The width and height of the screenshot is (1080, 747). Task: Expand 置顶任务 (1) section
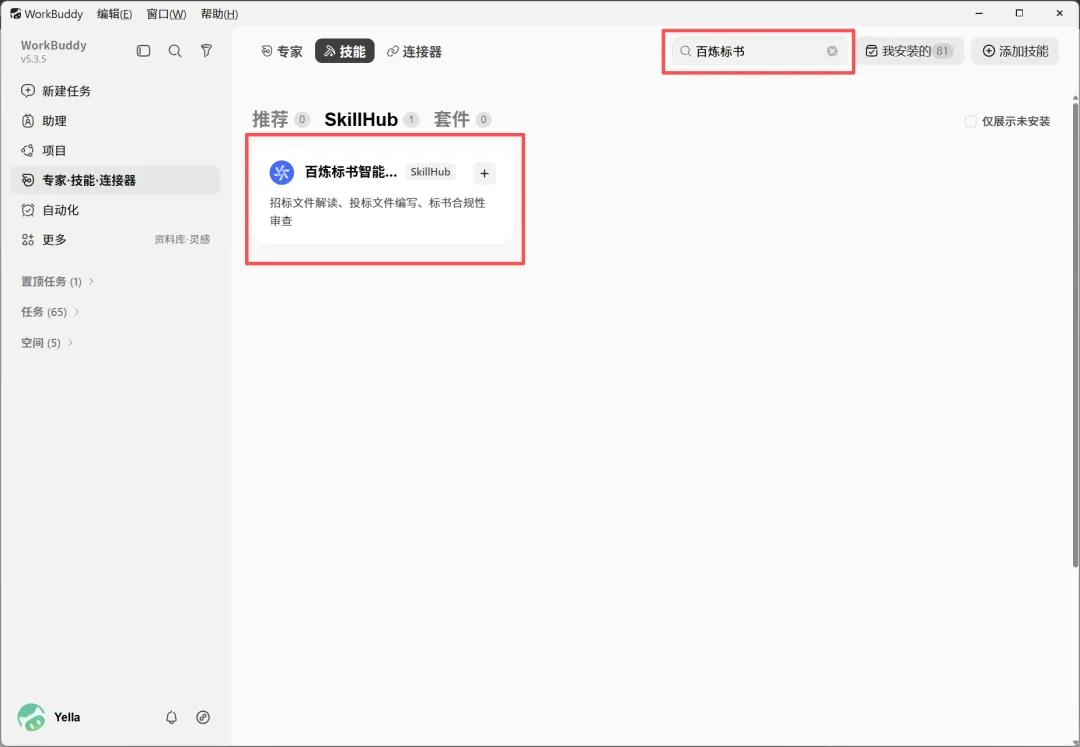pos(57,282)
